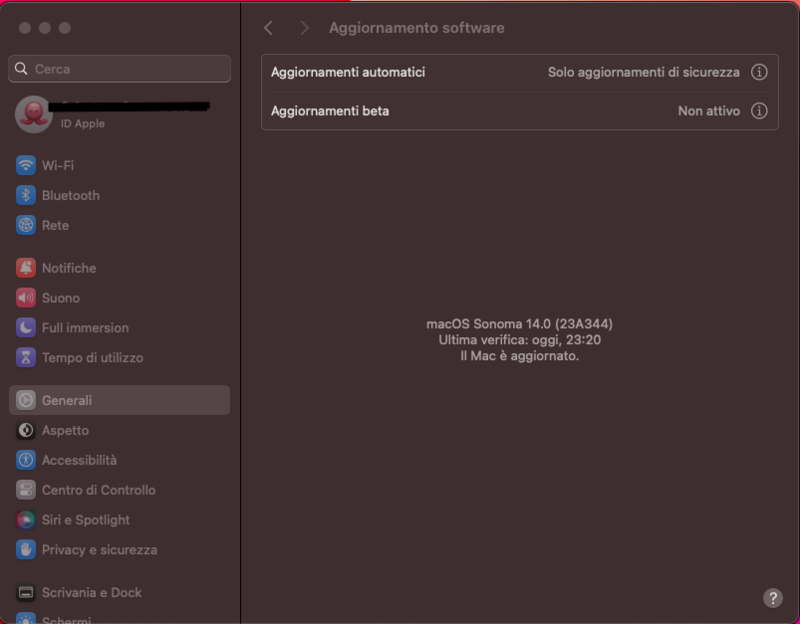Image resolution: width=800 pixels, height=624 pixels.
Task: Click the Aspetto icon
Action: [26, 430]
